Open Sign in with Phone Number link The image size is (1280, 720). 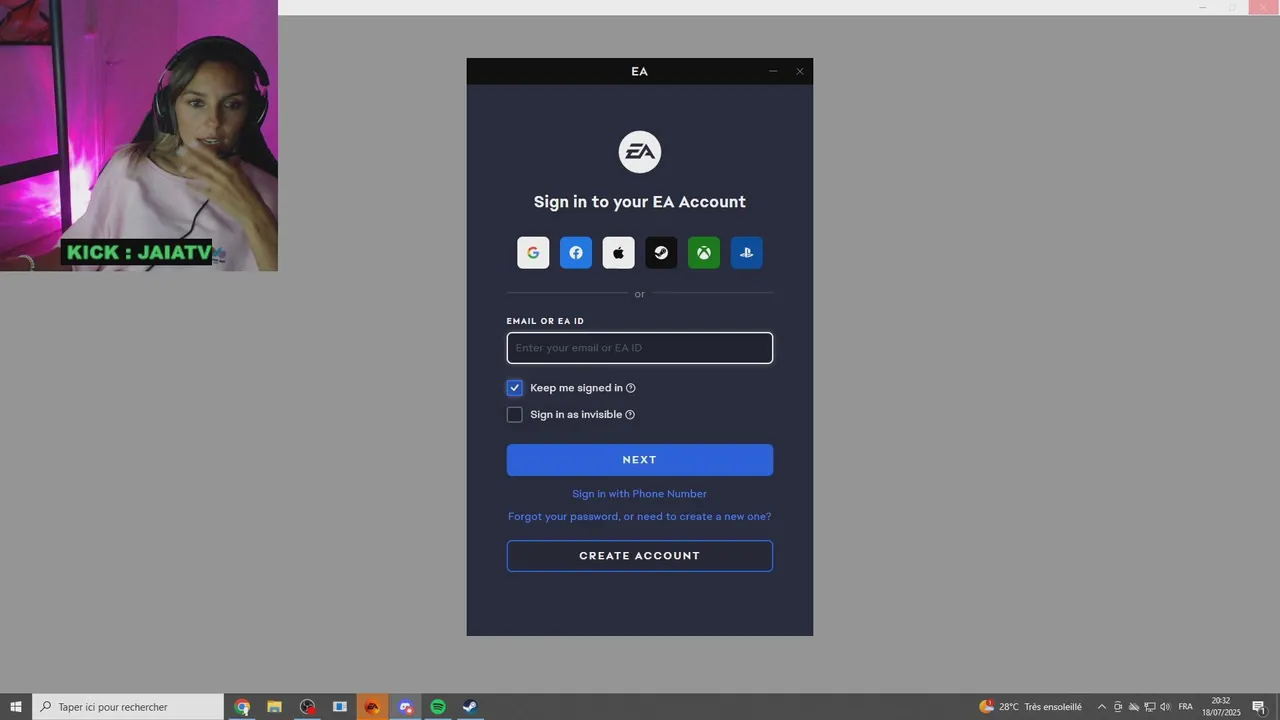click(x=640, y=494)
